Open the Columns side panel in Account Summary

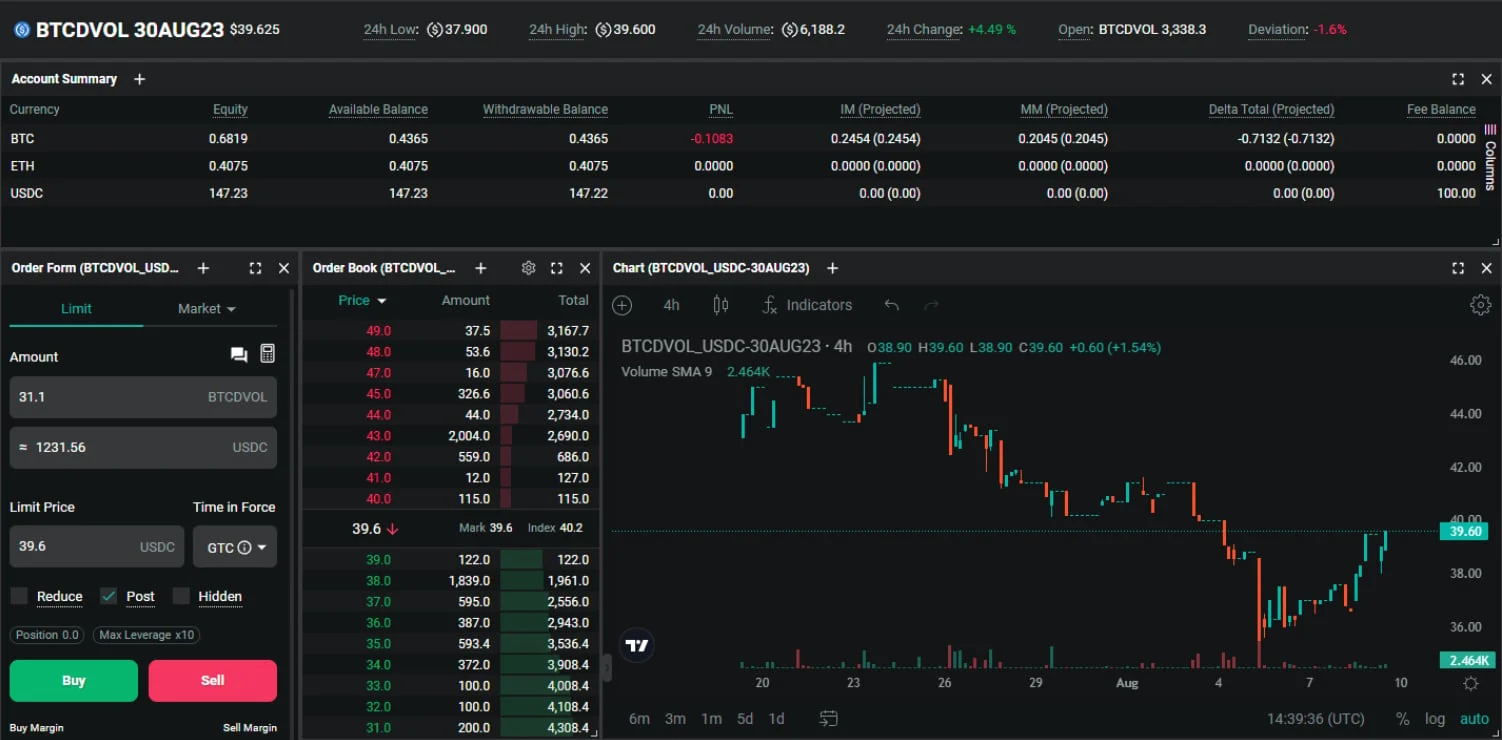pyautogui.click(x=1490, y=158)
